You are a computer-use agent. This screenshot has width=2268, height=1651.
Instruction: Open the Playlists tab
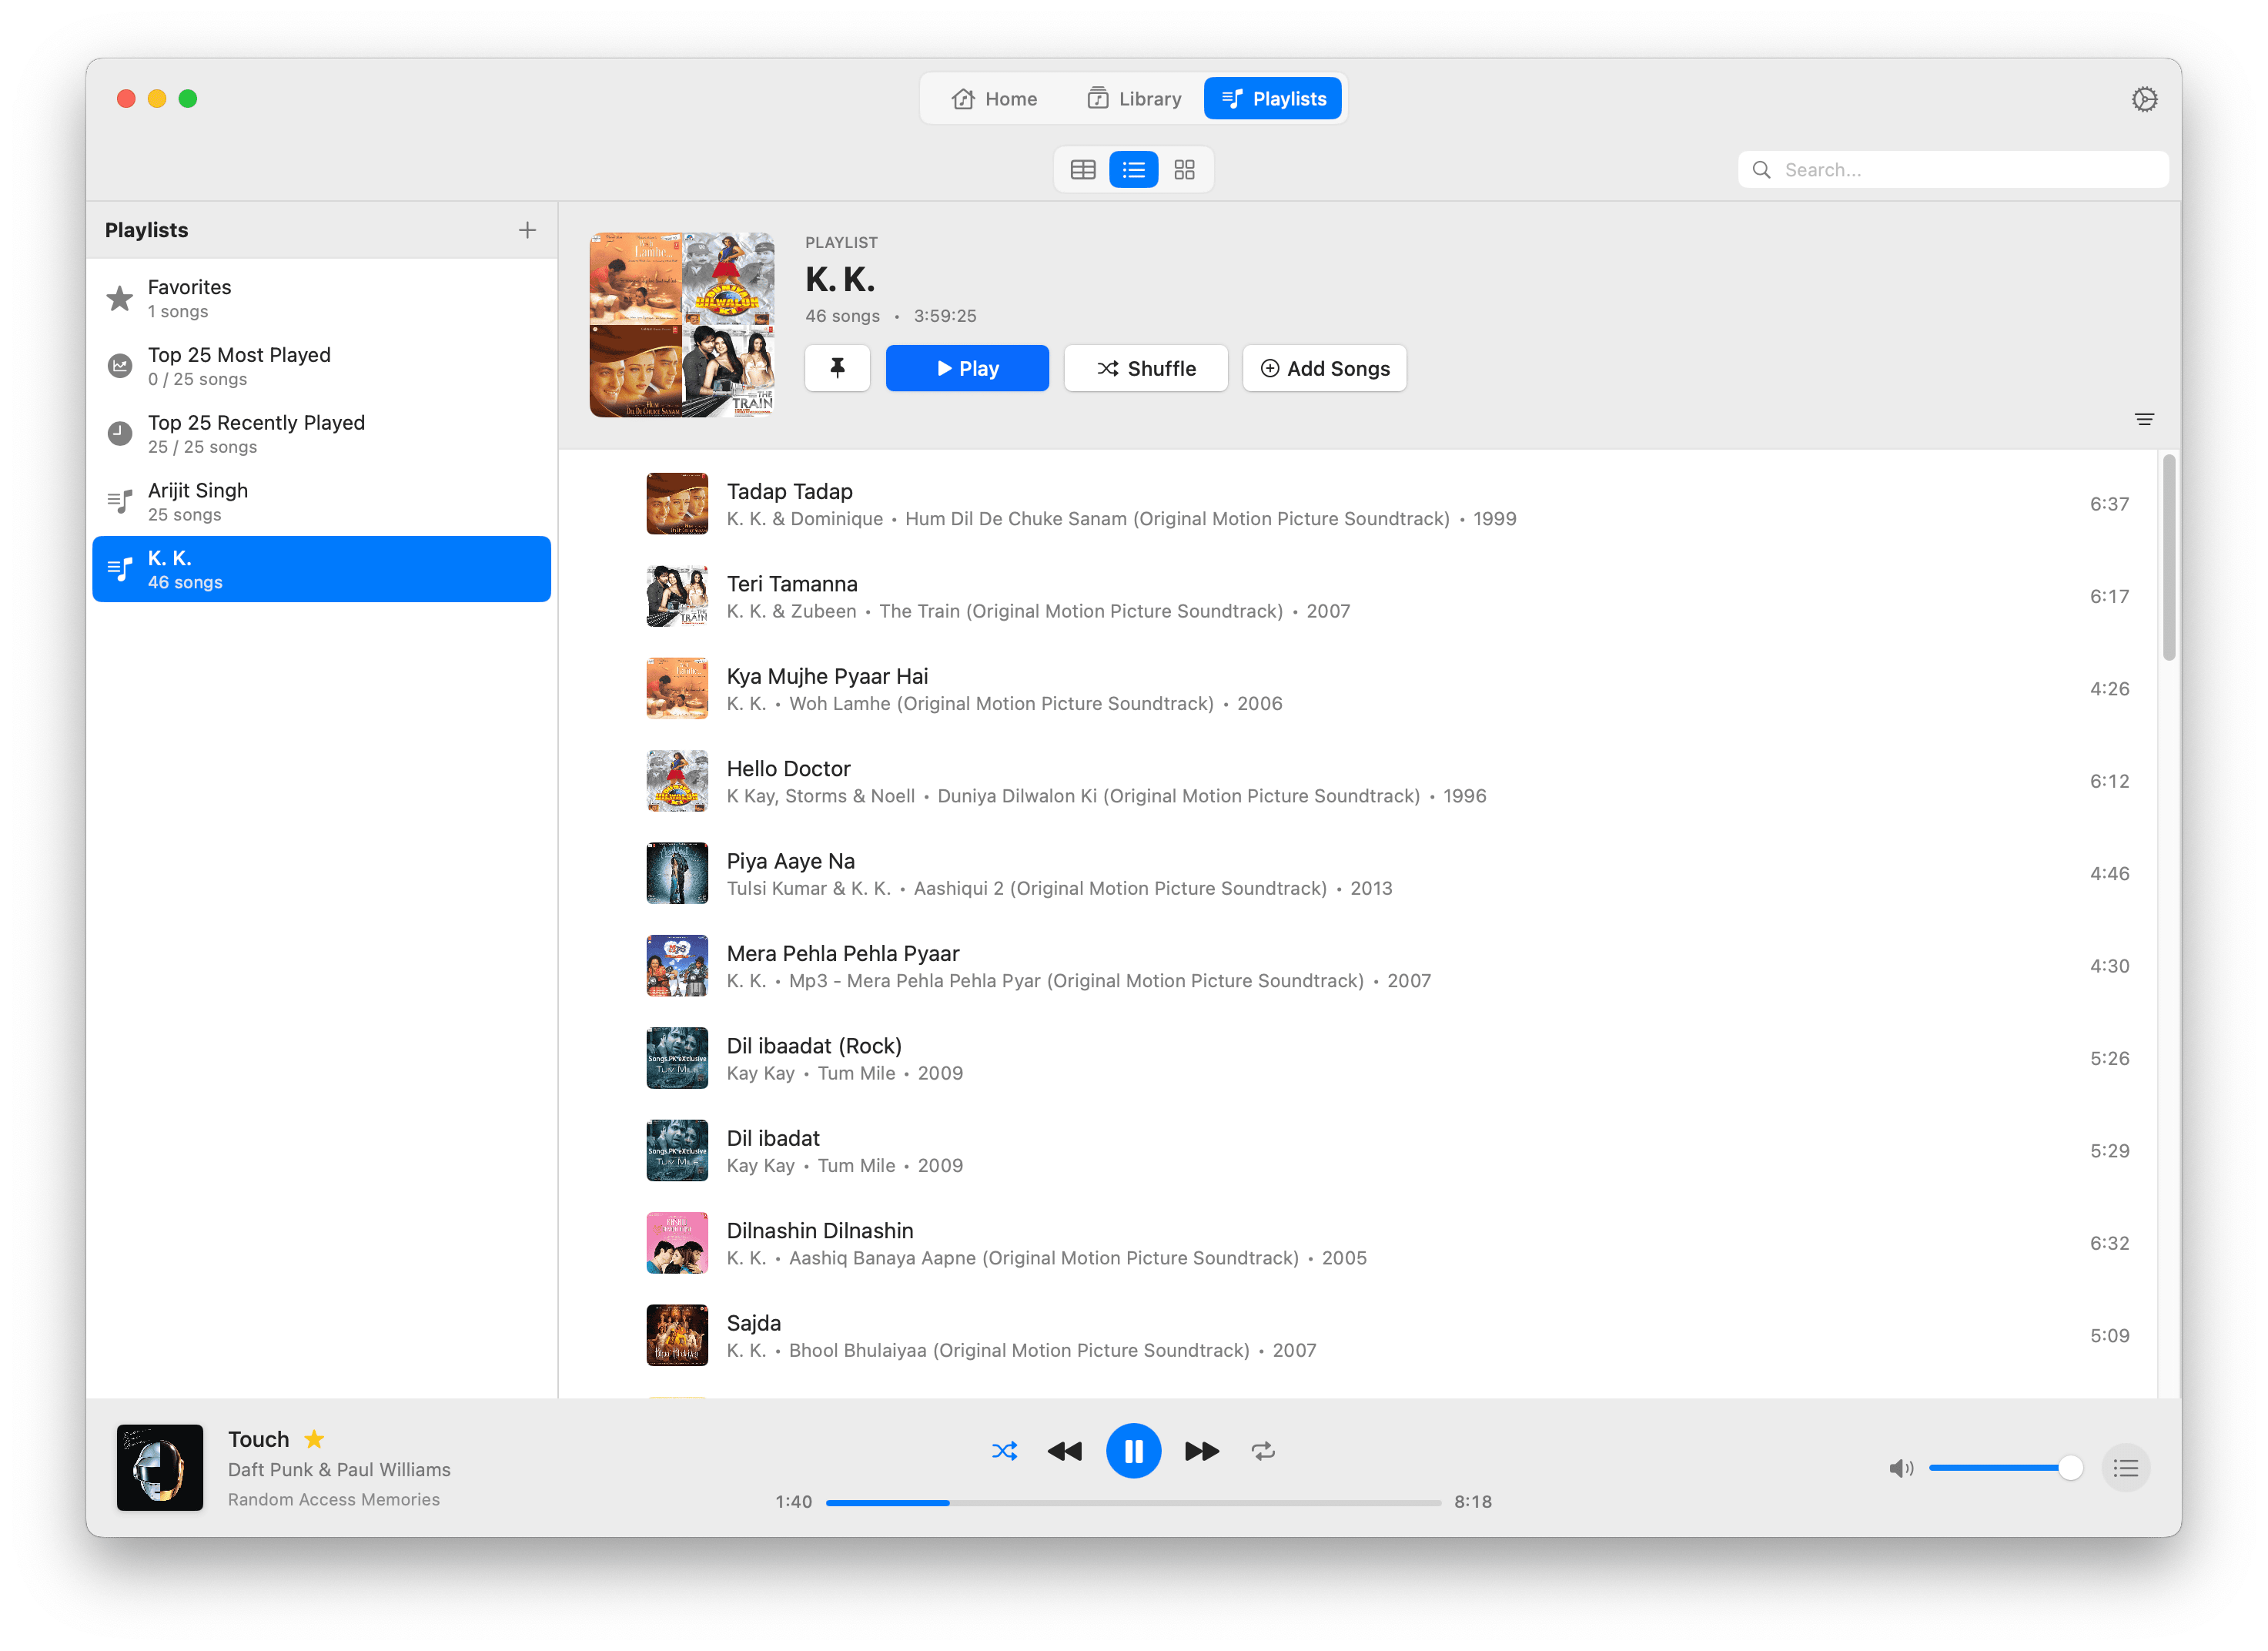[1273, 99]
